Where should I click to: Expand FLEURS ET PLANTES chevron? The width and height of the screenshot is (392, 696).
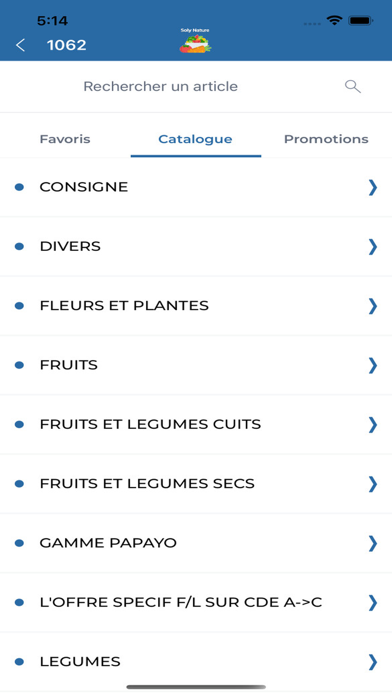372,306
